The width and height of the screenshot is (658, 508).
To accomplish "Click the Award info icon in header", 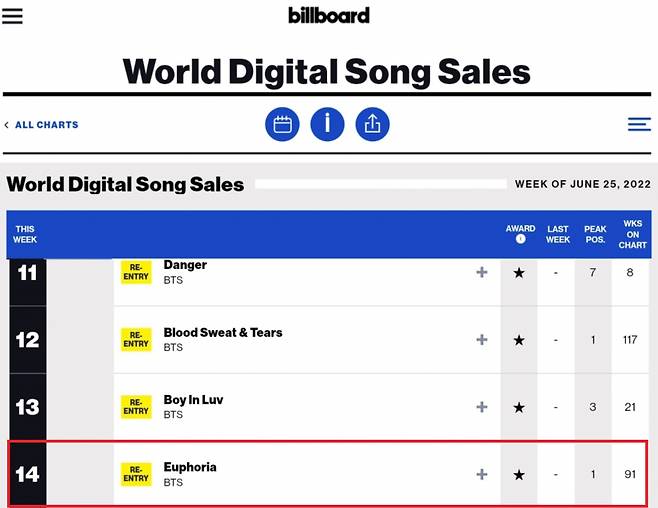I will (520, 240).
